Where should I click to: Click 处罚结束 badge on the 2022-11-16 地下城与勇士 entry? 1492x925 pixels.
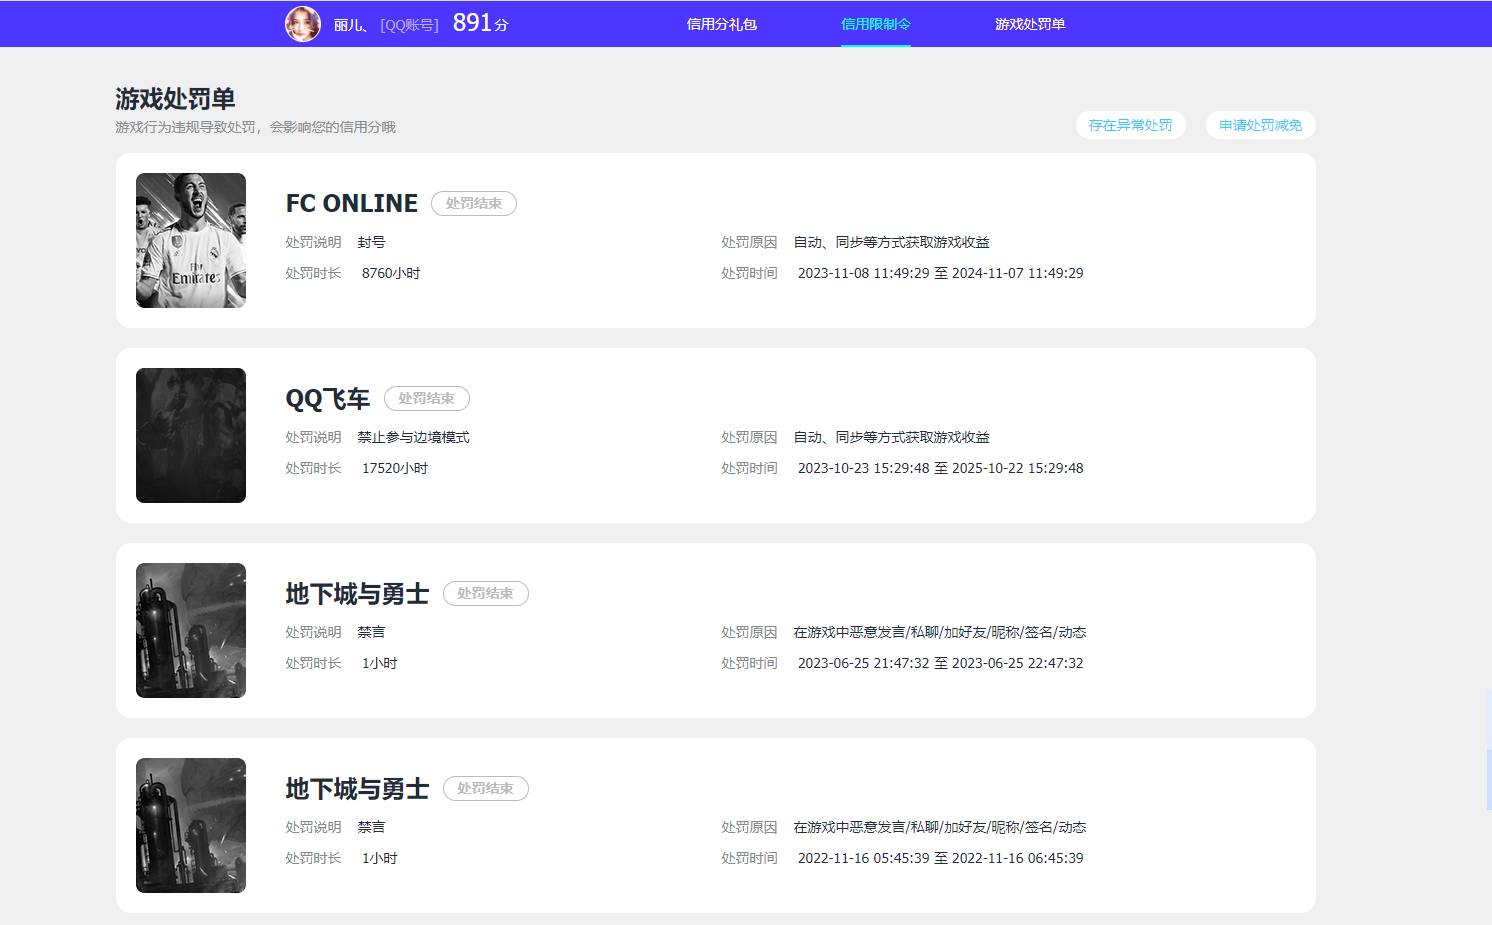click(485, 788)
